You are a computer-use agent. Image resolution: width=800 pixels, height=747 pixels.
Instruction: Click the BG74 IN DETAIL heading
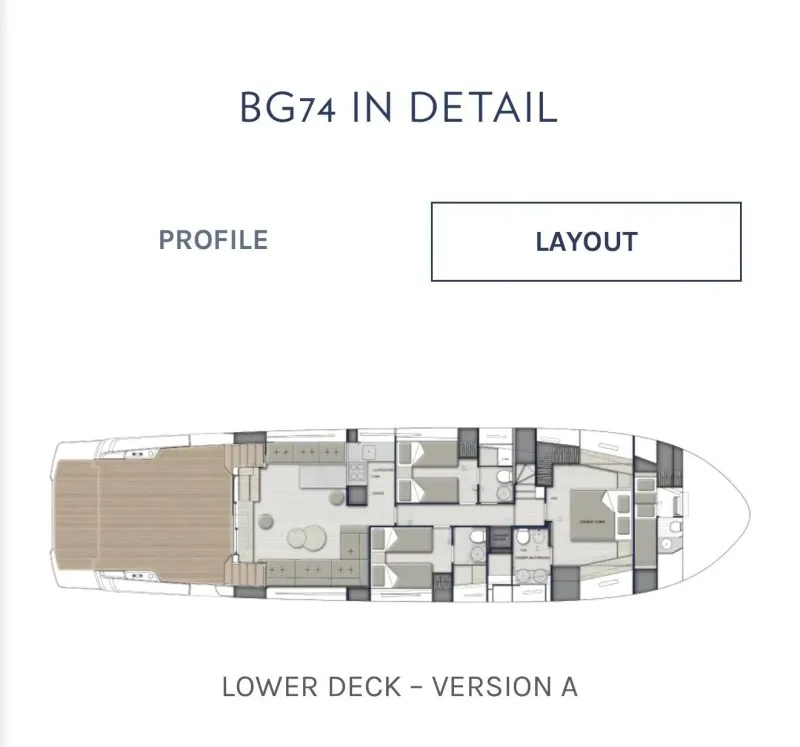(399, 107)
